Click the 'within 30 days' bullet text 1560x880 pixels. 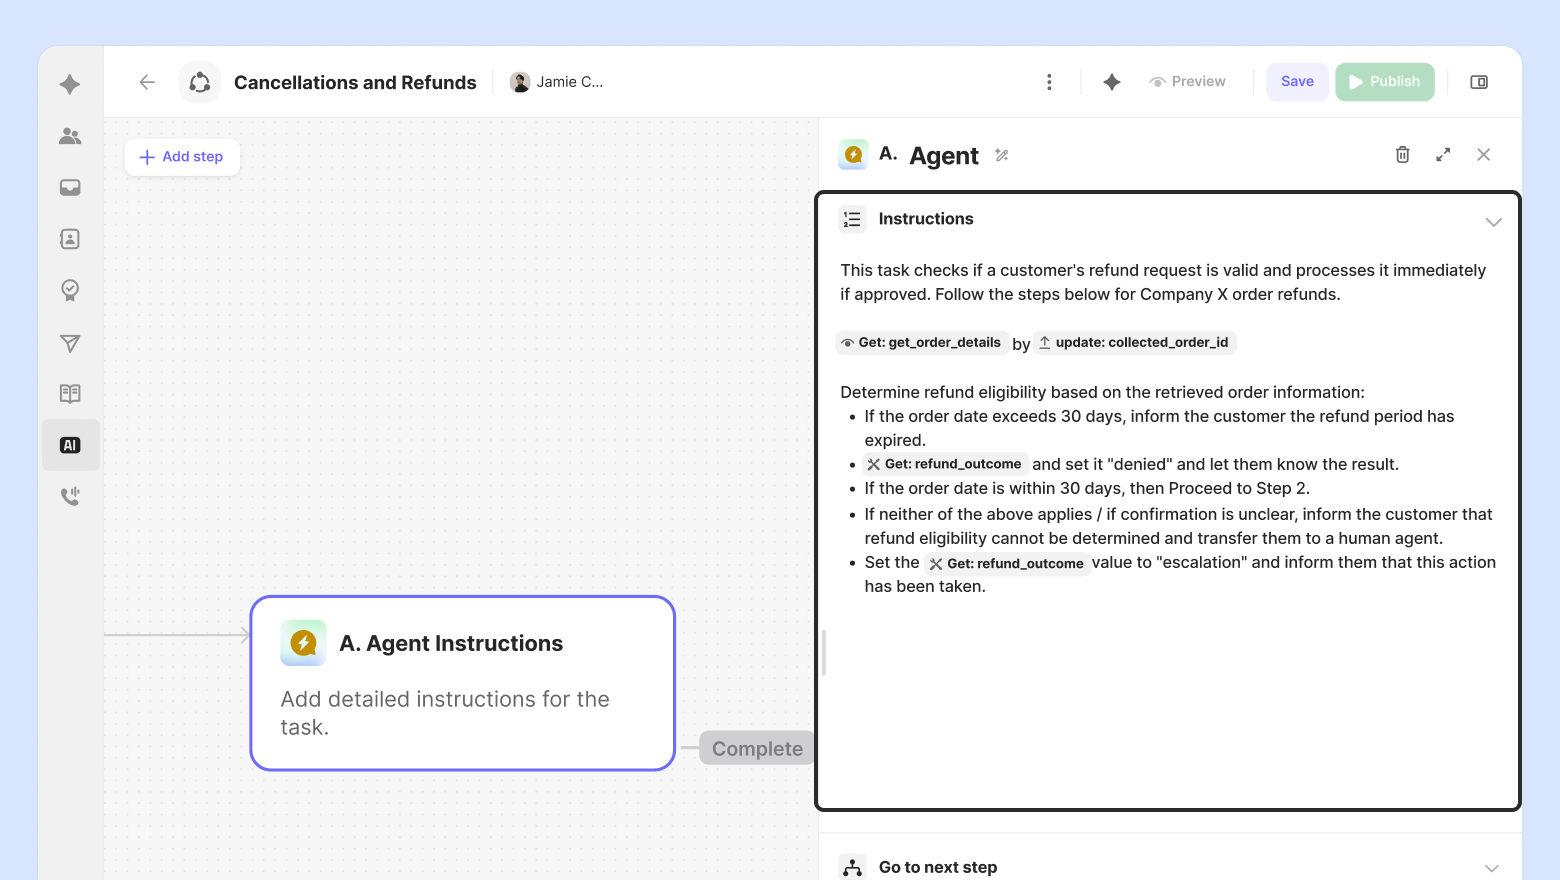pyautogui.click(x=1087, y=488)
